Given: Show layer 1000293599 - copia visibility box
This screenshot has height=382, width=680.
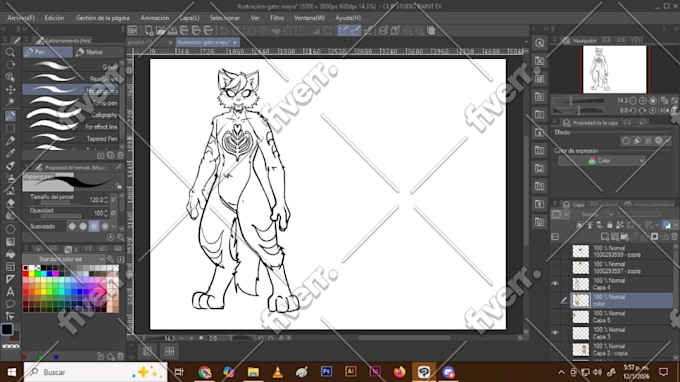Looking at the screenshot, I should coord(555,251).
